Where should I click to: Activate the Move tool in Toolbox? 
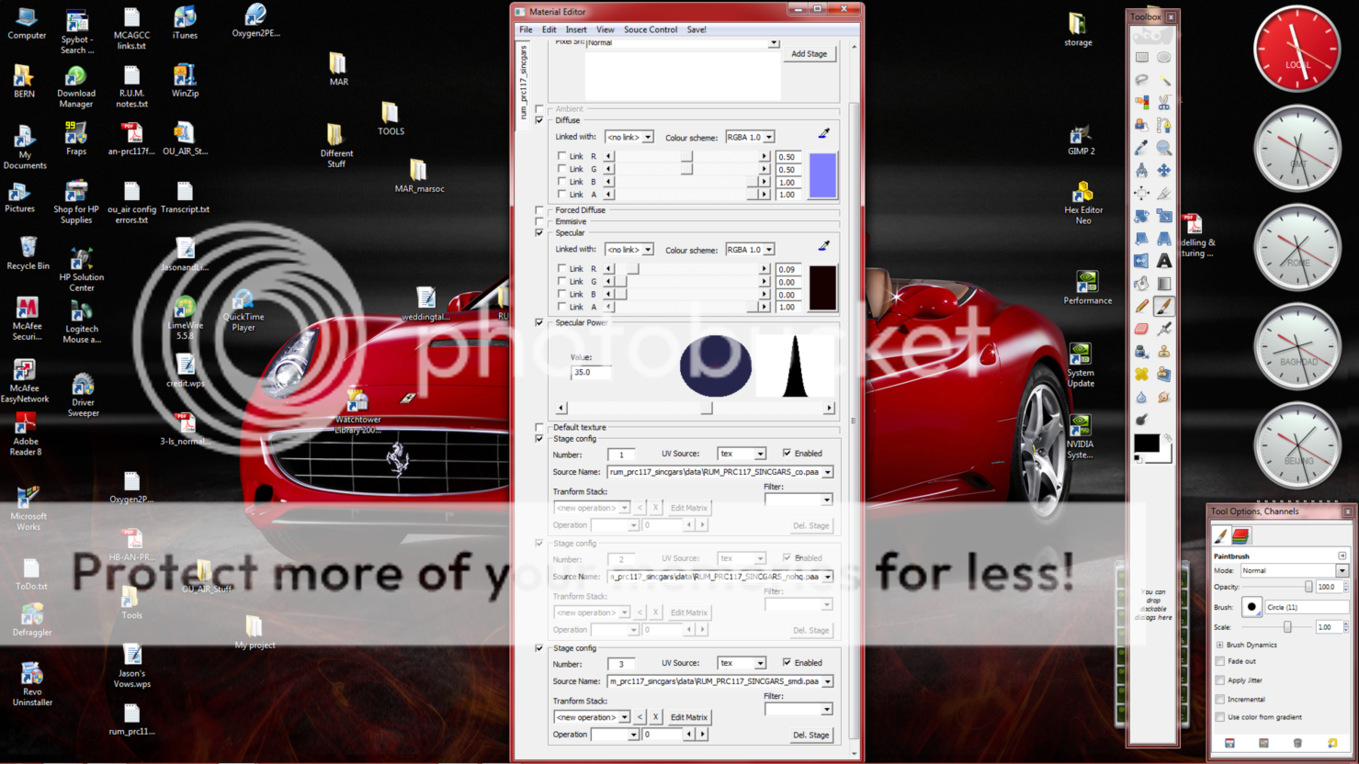coord(1164,171)
